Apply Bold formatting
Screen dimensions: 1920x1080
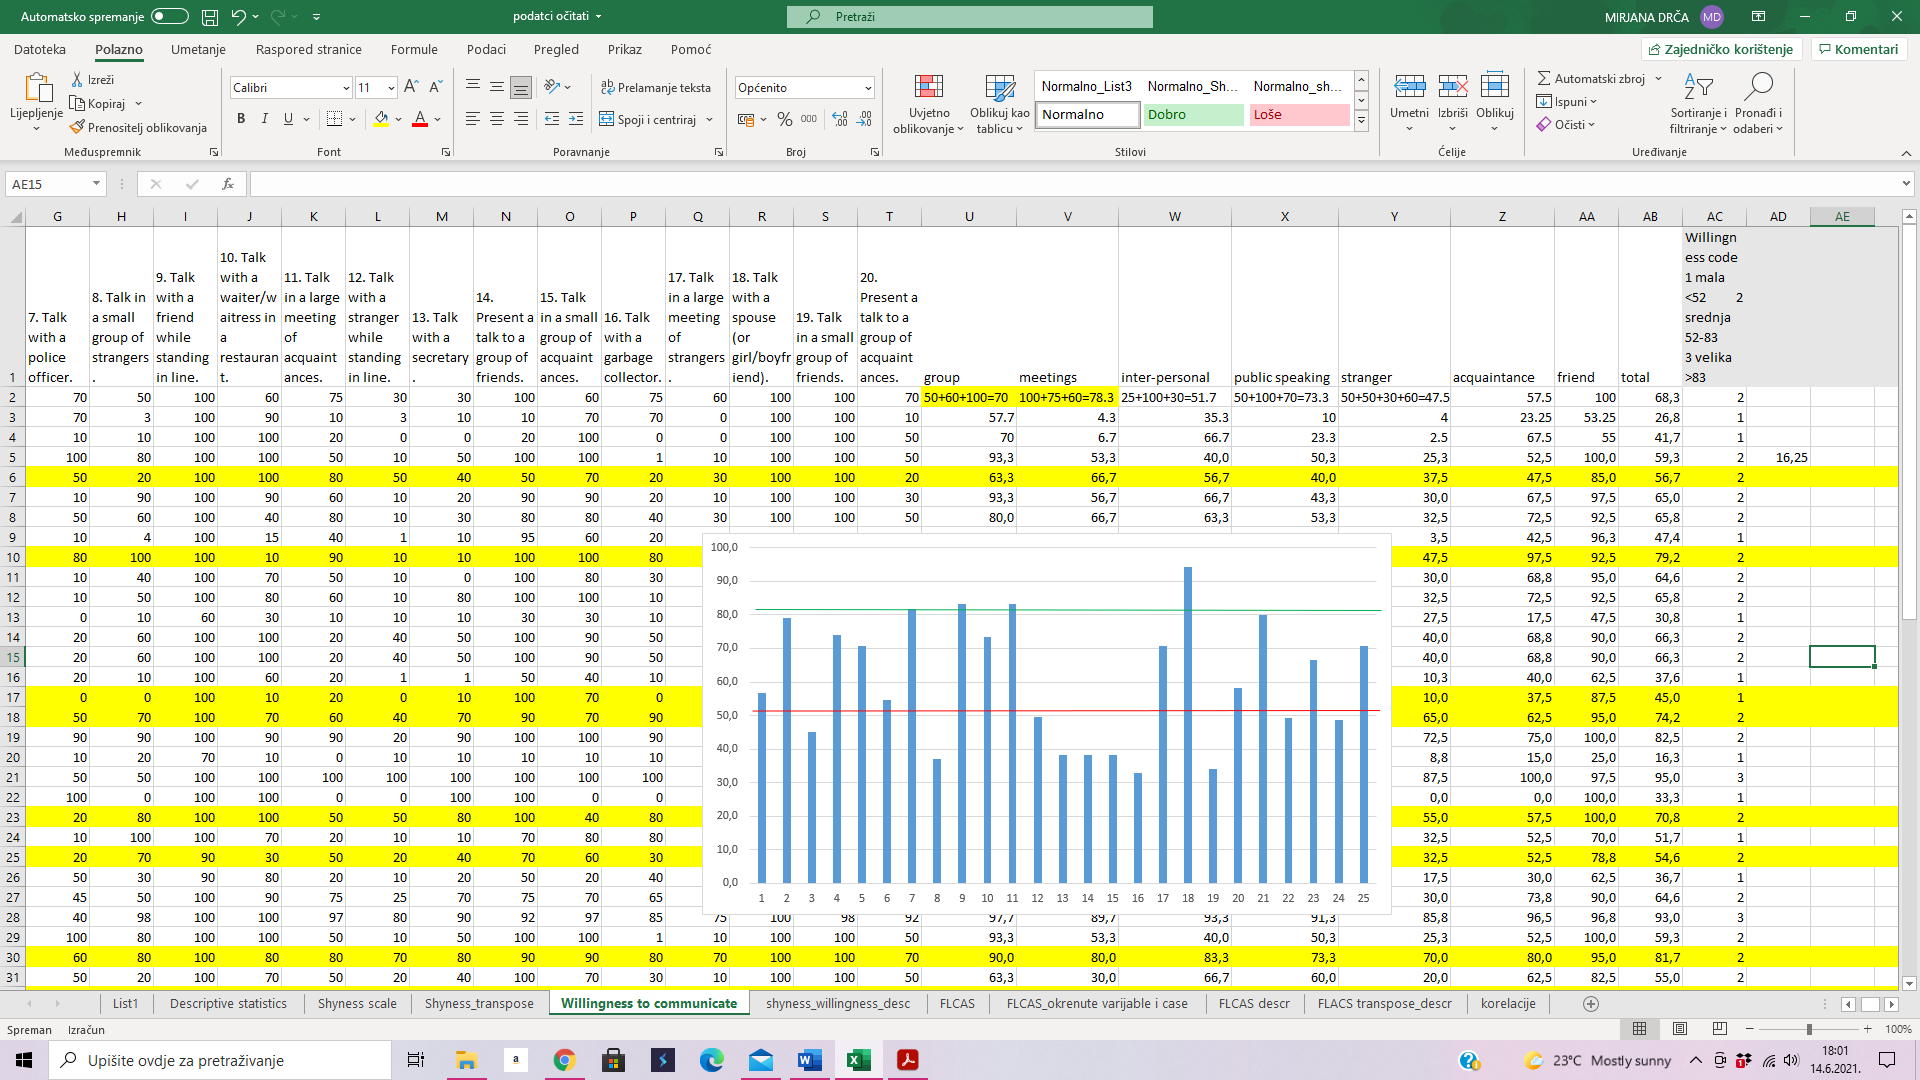241,119
